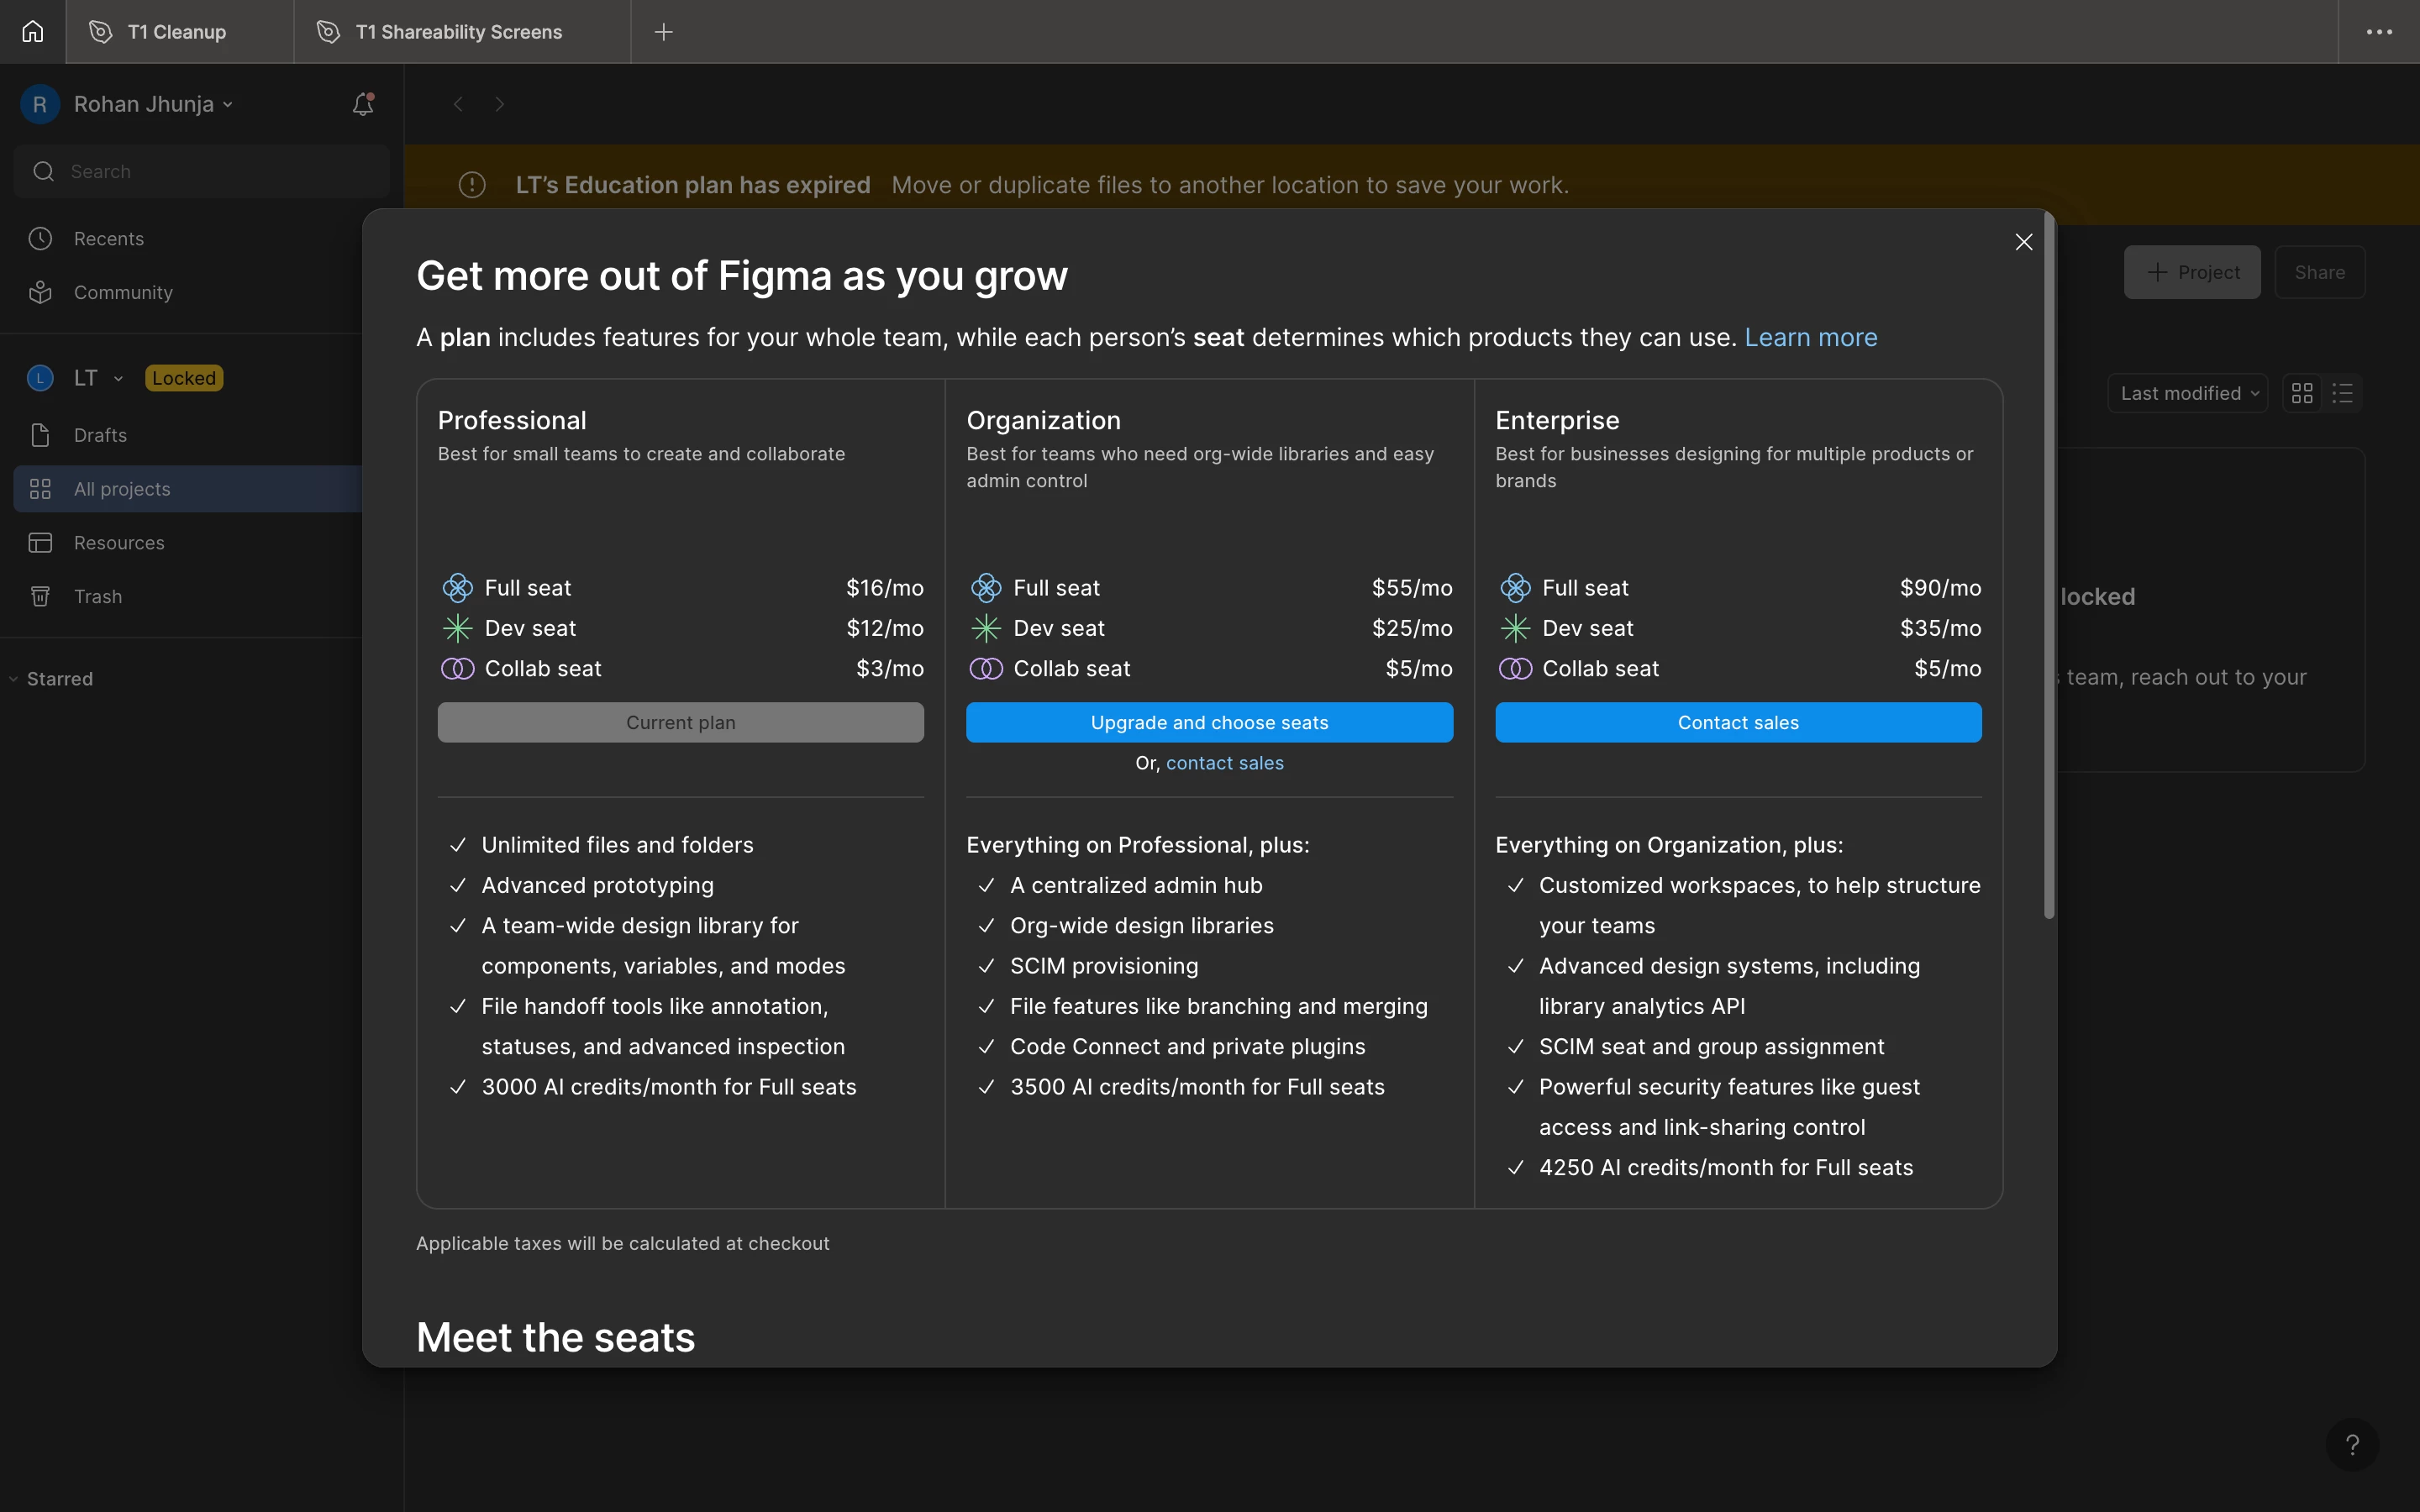Switch to list view

pos(2342,393)
